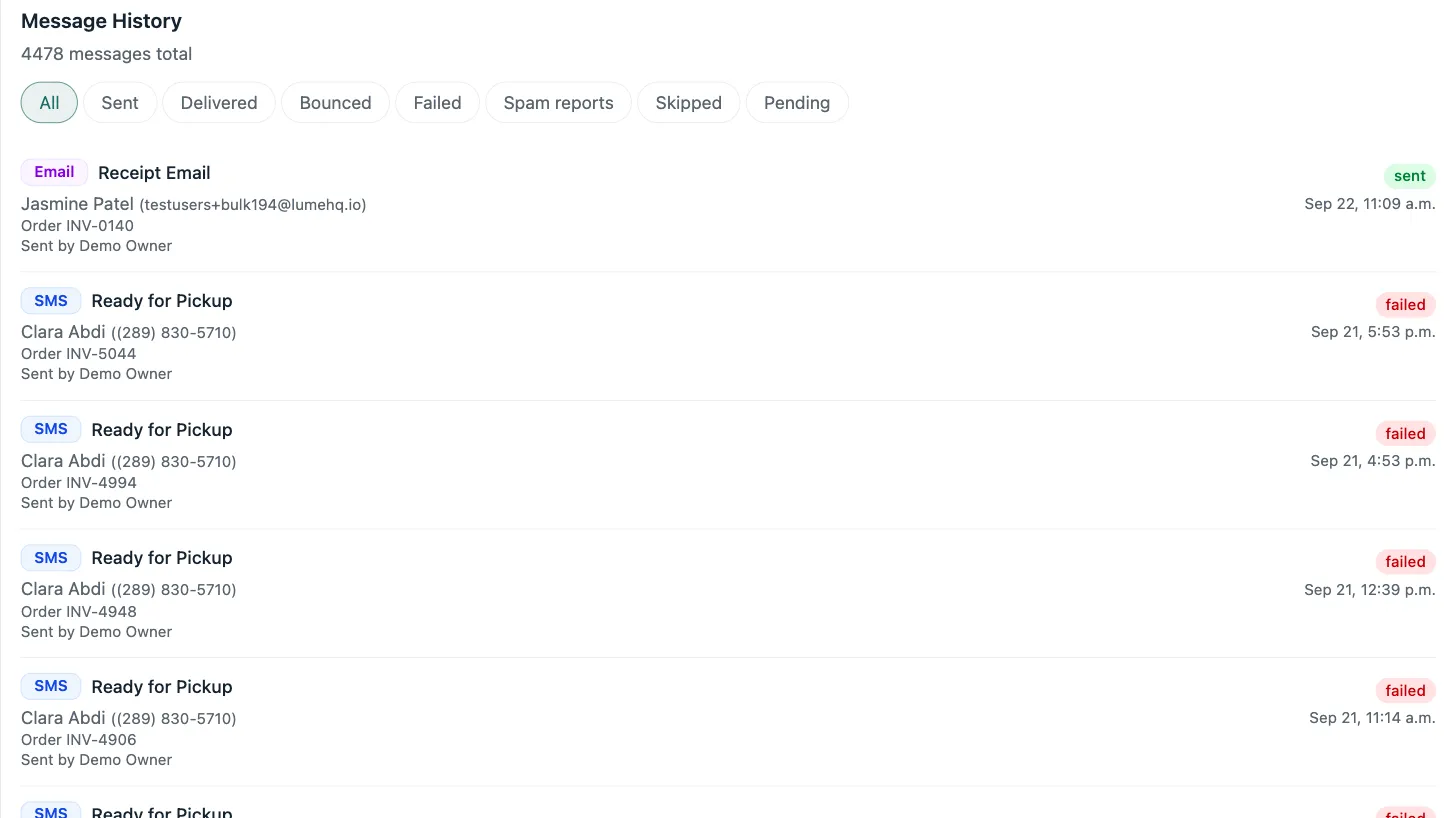The height and width of the screenshot is (818, 1456).
Task: Click failed badge dated Sep 21, 11:14 a.m.
Action: (x=1405, y=691)
